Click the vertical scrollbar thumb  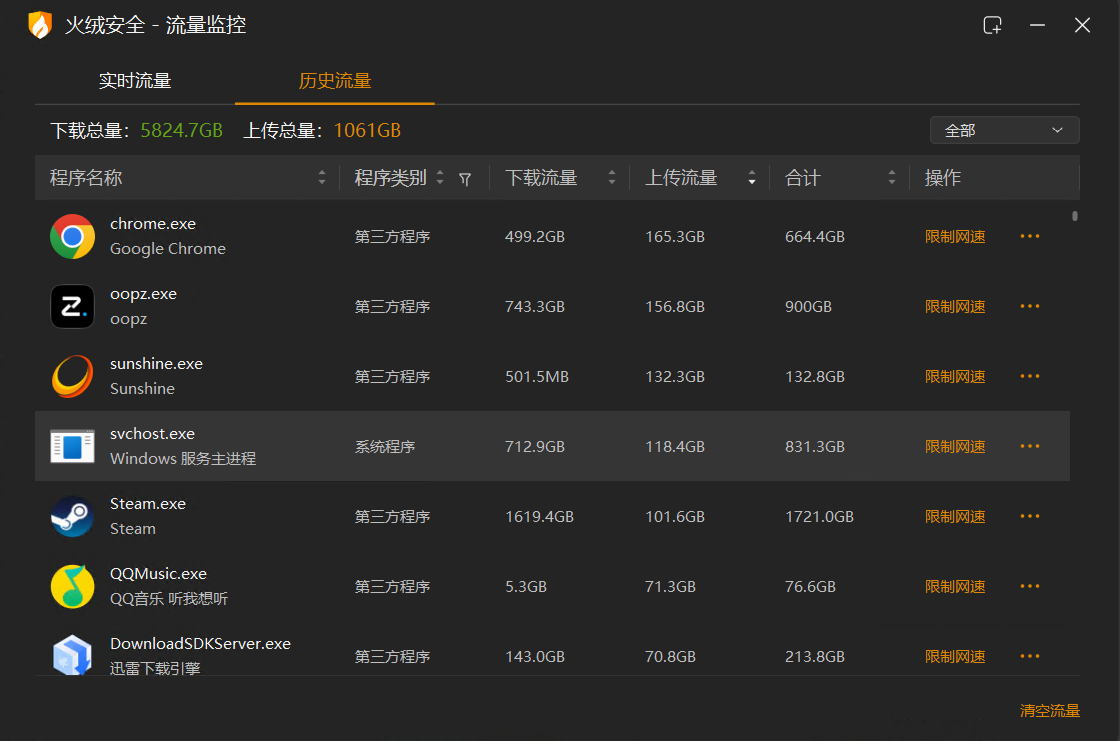coord(1075,215)
